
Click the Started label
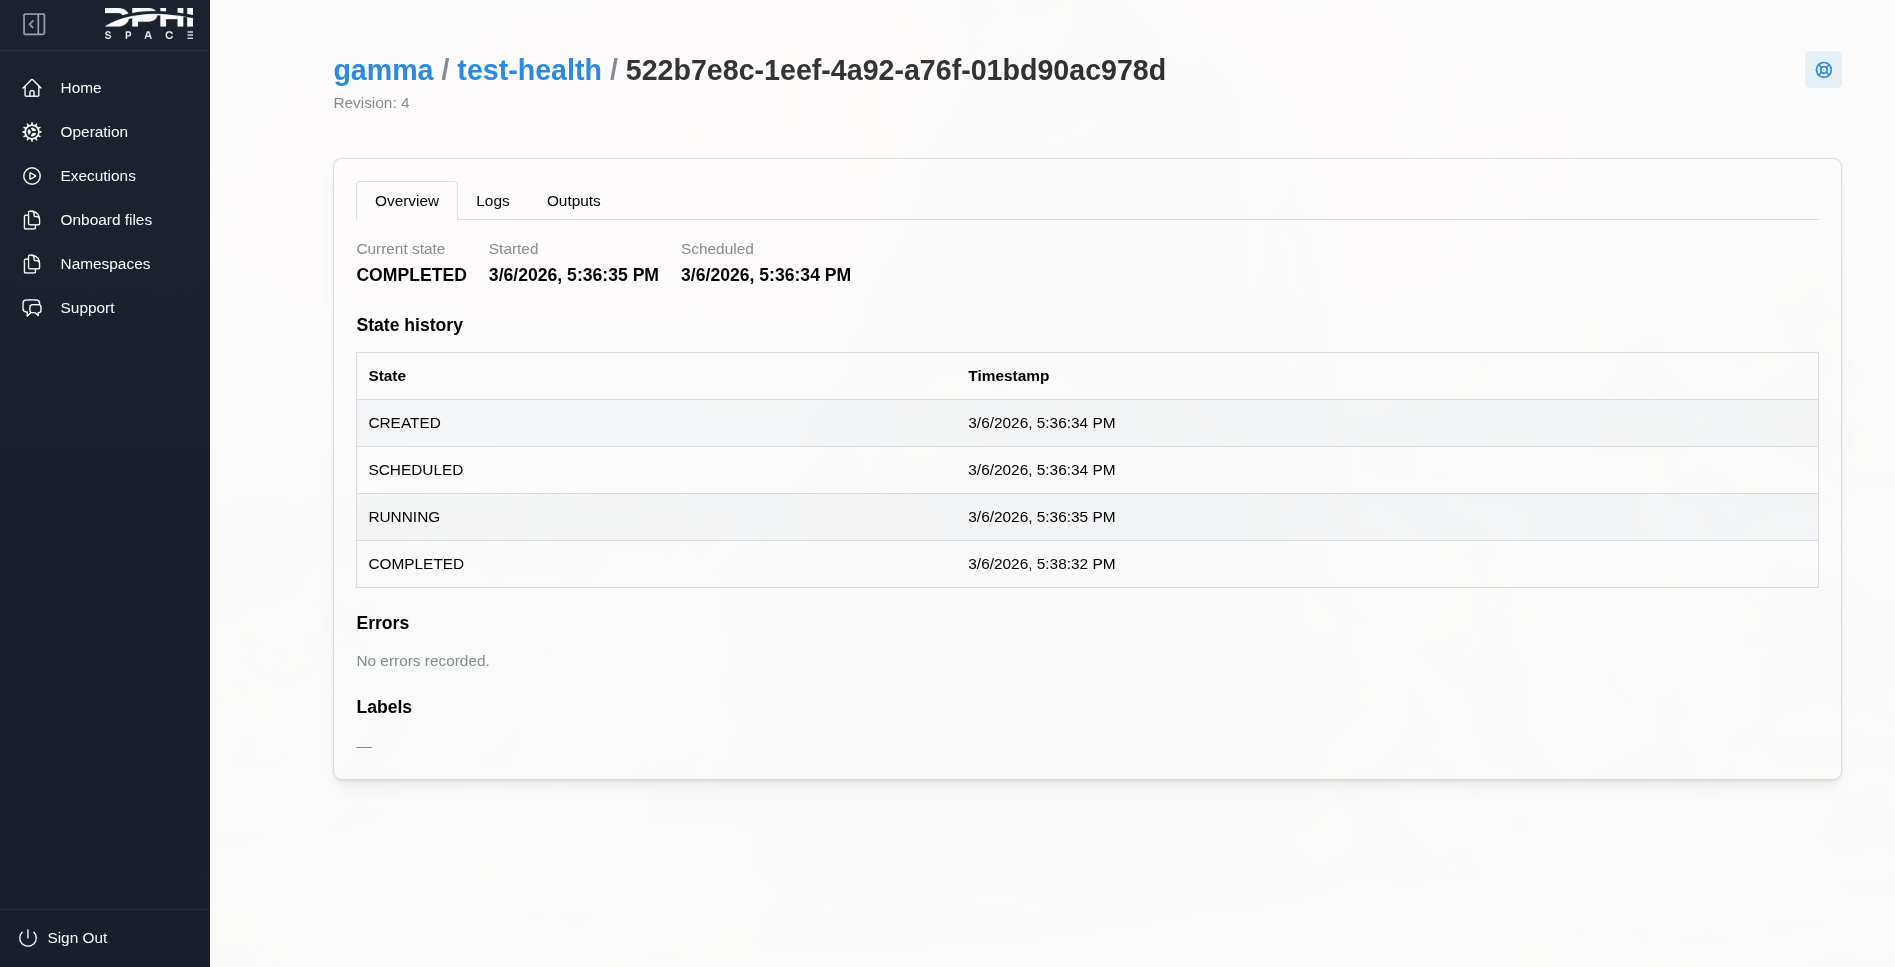point(513,249)
